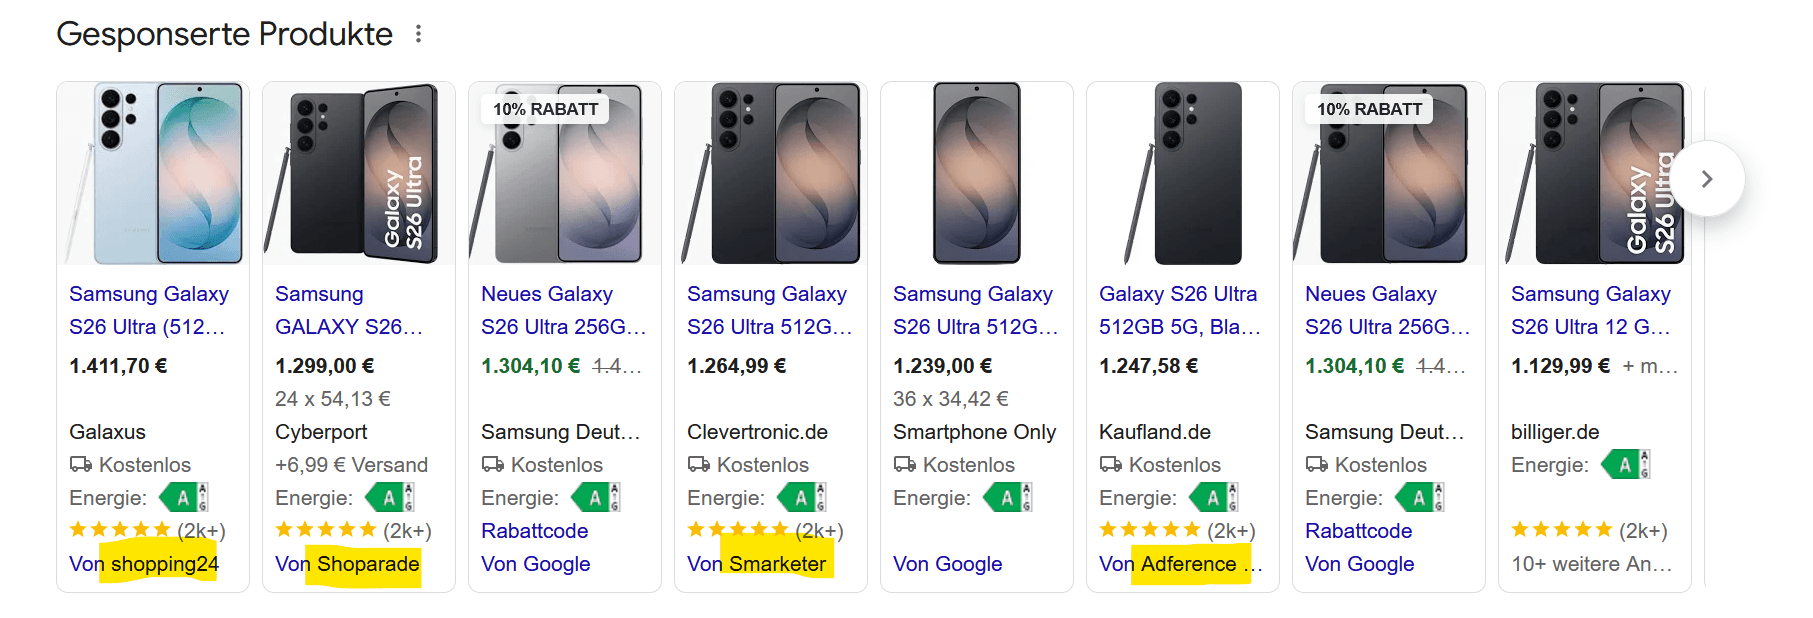1813x618 pixels.
Task: Click Von Google under the Smartphone Only listing
Action: [947, 563]
